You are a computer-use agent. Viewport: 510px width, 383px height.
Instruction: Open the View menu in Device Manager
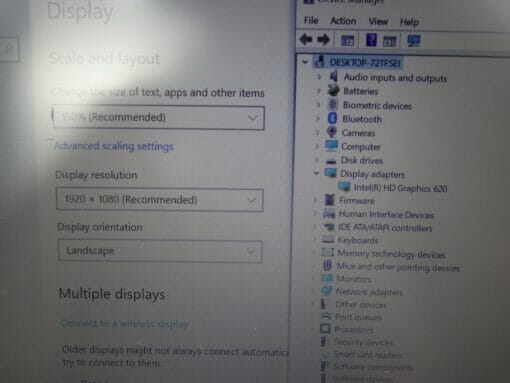tap(378, 22)
